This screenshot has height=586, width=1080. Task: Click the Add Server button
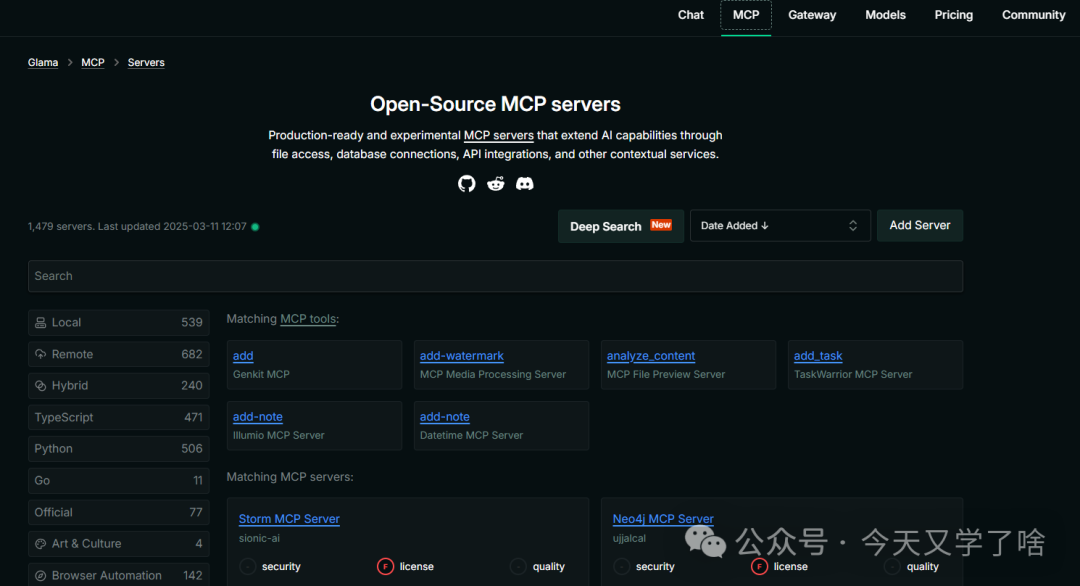click(x=920, y=226)
